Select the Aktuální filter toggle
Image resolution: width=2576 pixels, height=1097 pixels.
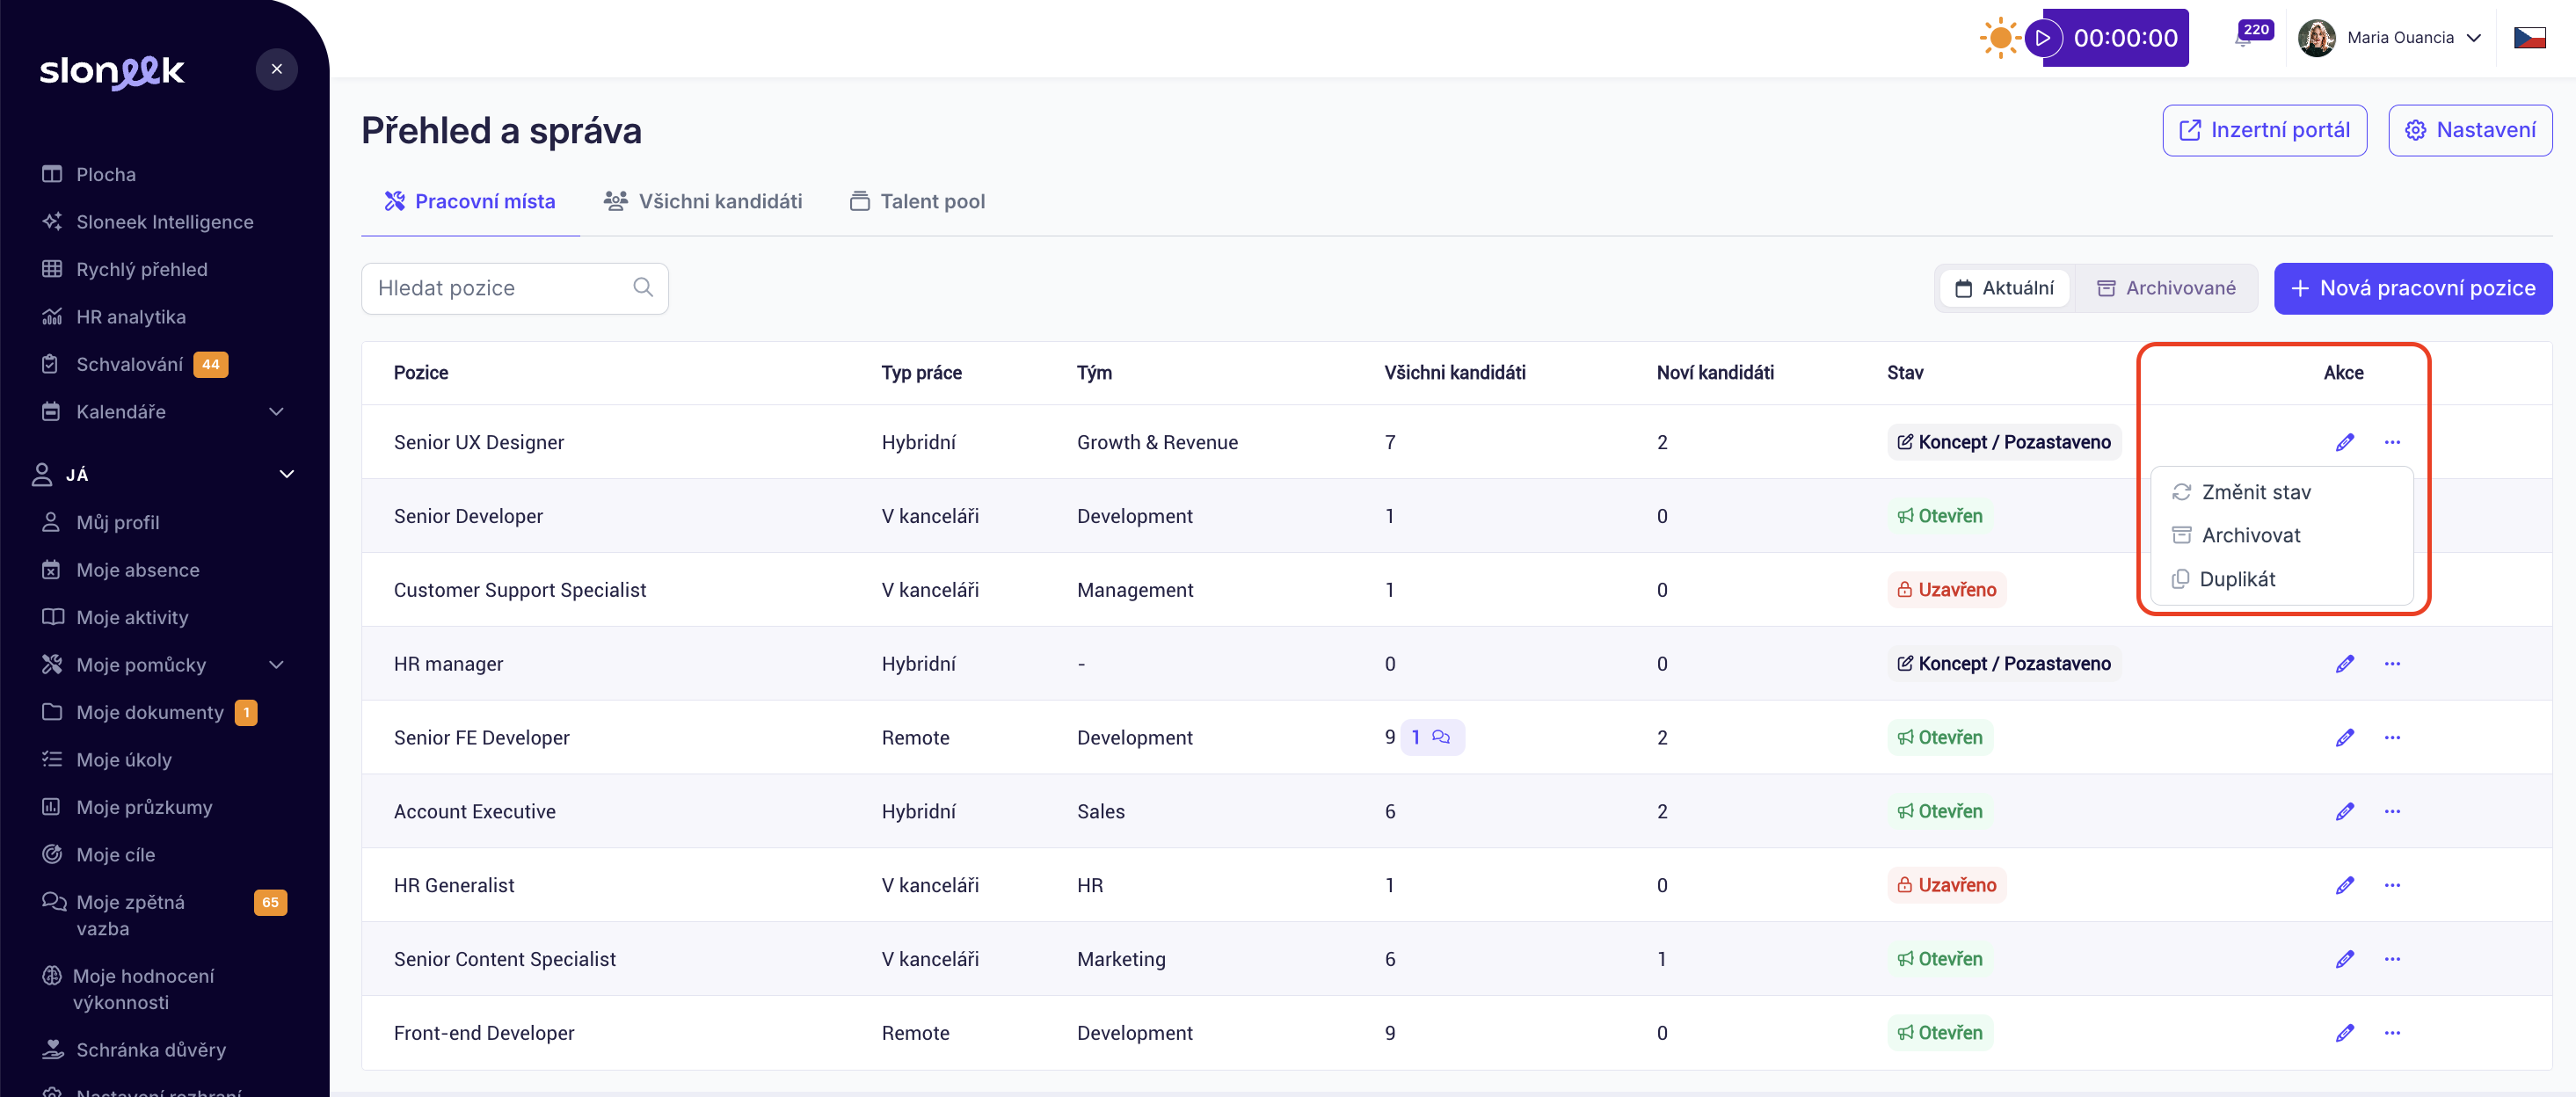click(2004, 288)
